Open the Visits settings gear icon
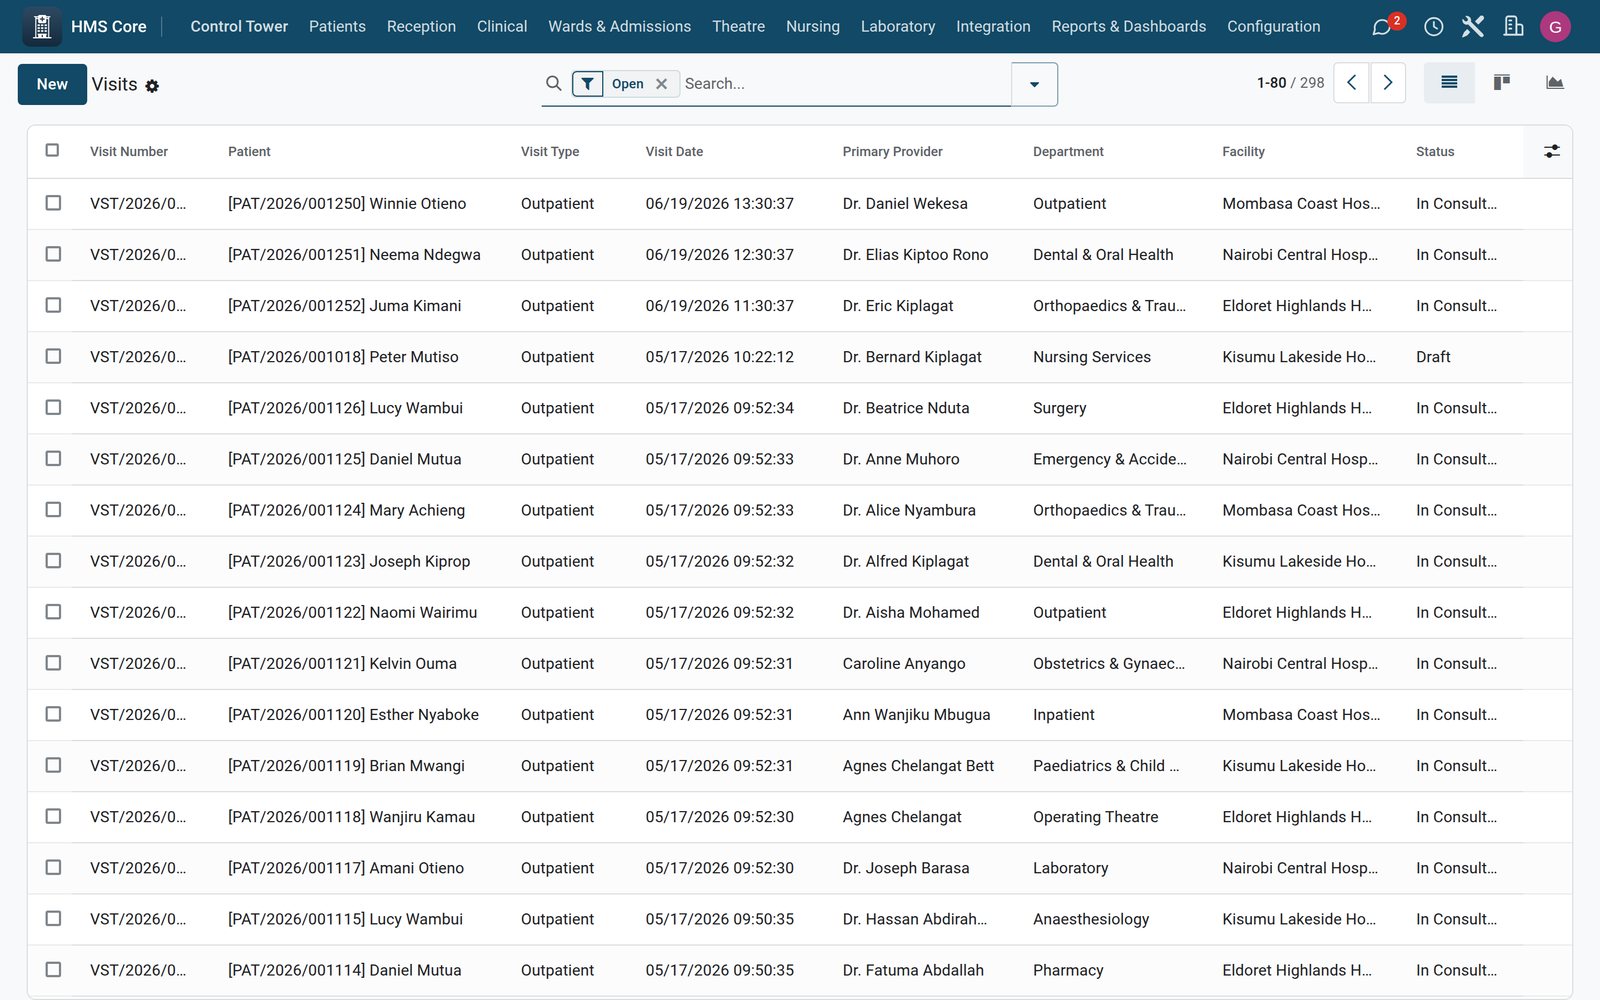This screenshot has width=1600, height=1000. tap(152, 86)
